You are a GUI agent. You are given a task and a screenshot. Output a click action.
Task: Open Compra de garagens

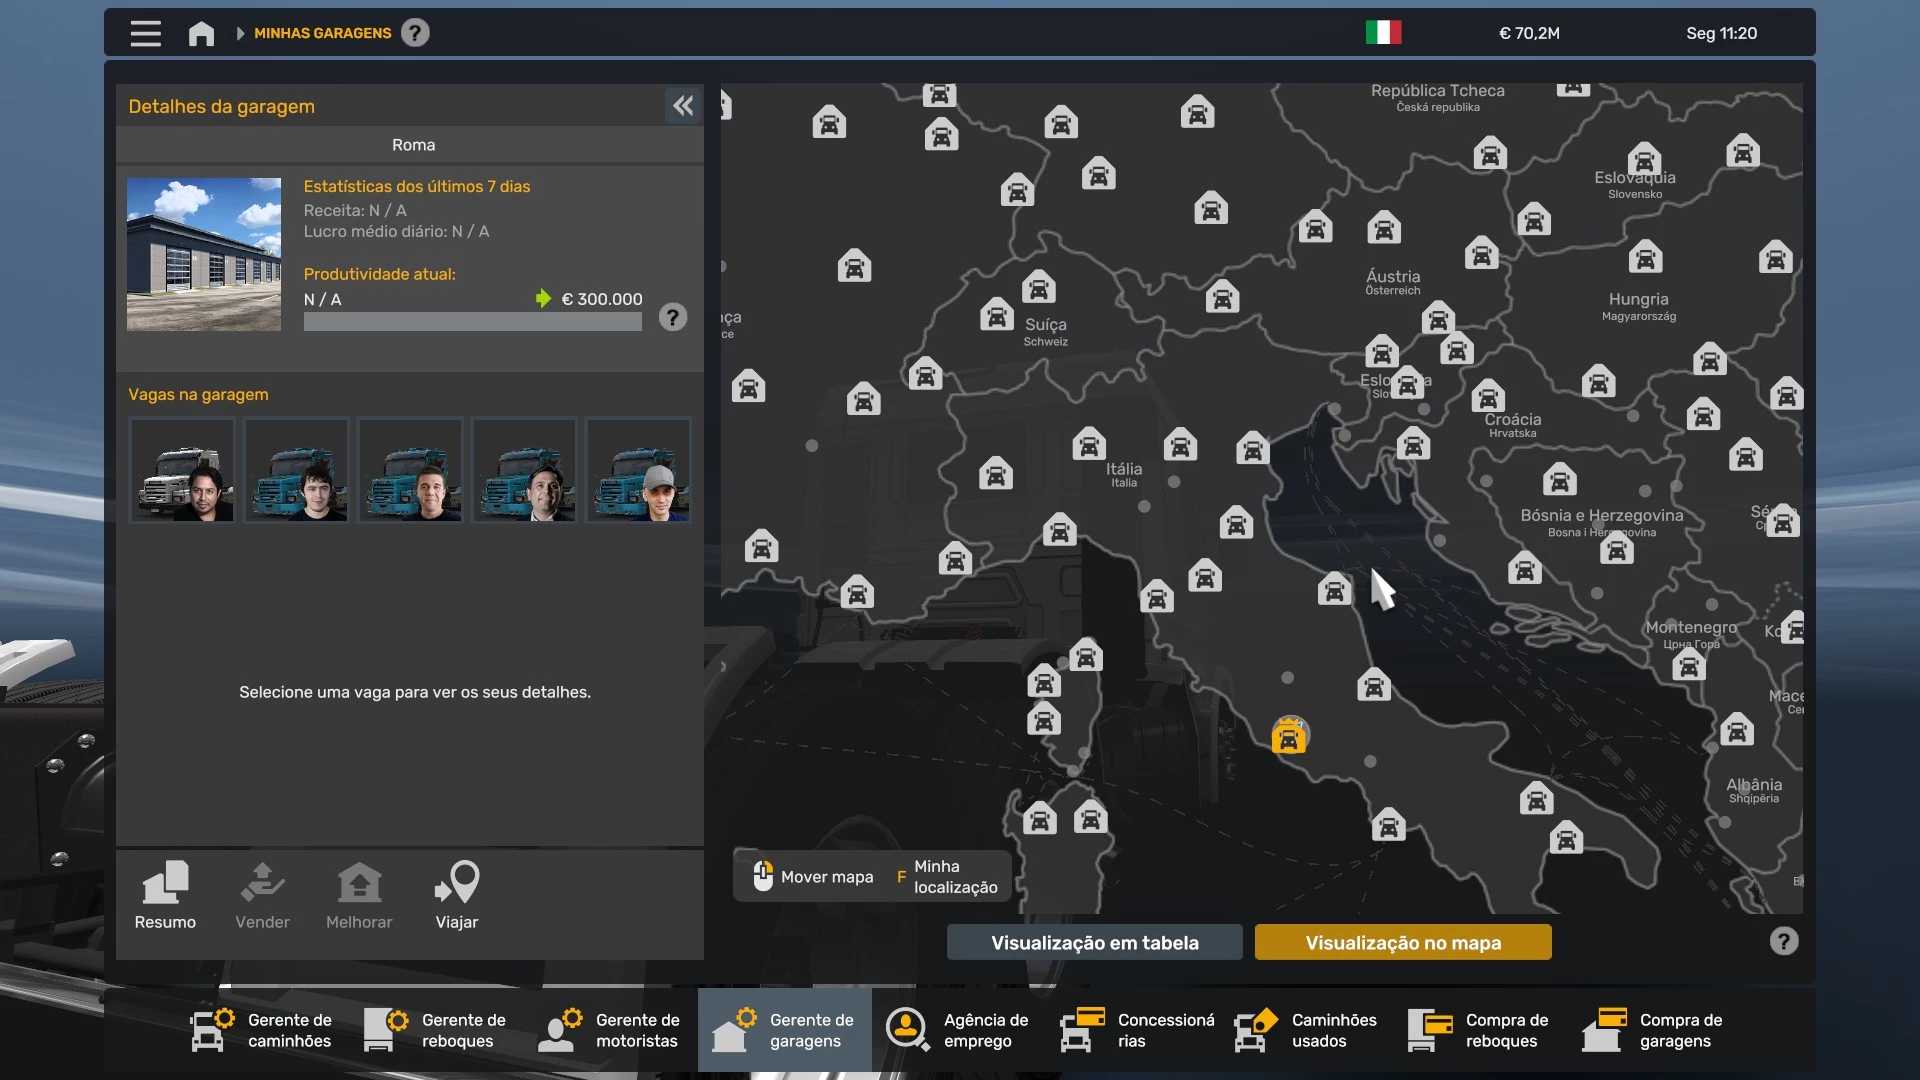(x=1654, y=1030)
